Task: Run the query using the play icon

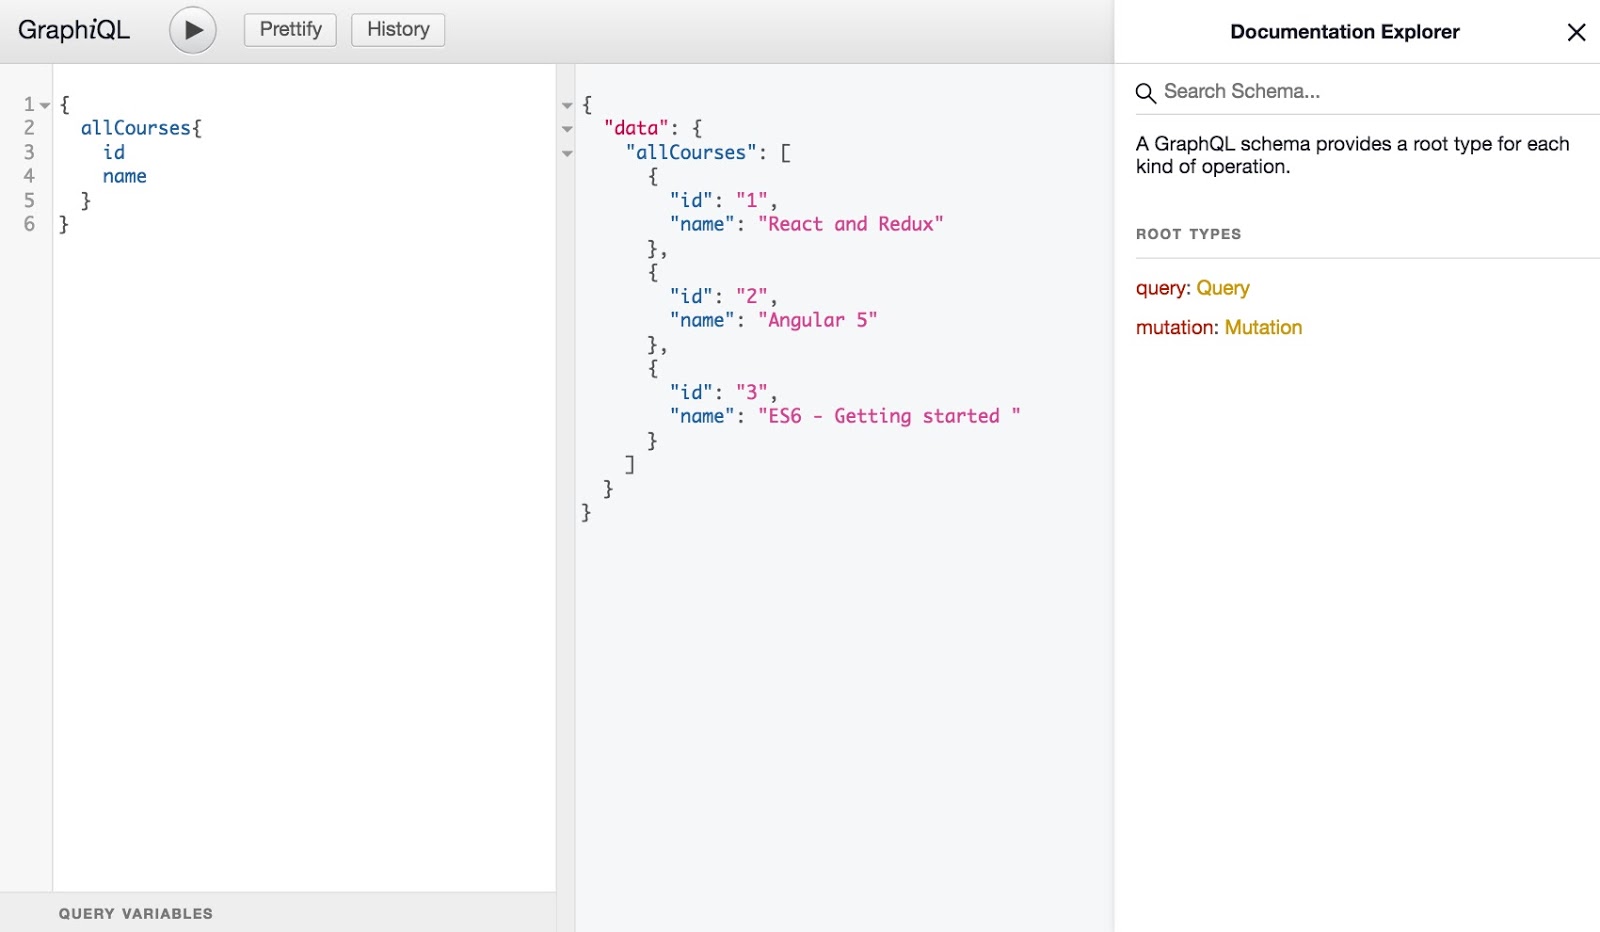Action: point(191,29)
